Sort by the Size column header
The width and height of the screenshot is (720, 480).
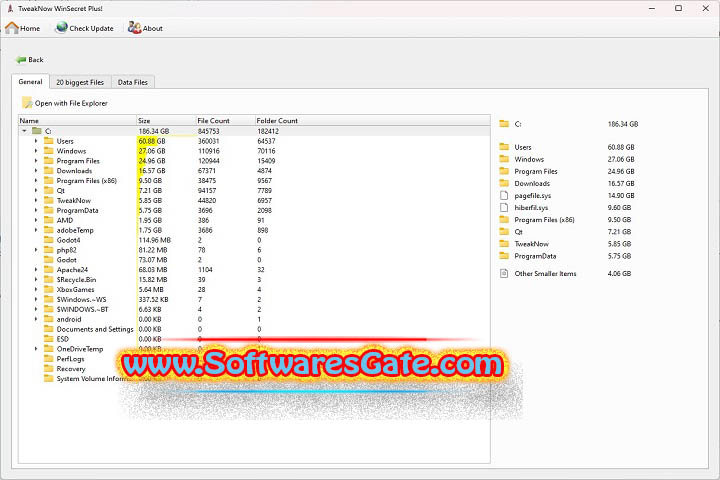[x=166, y=120]
